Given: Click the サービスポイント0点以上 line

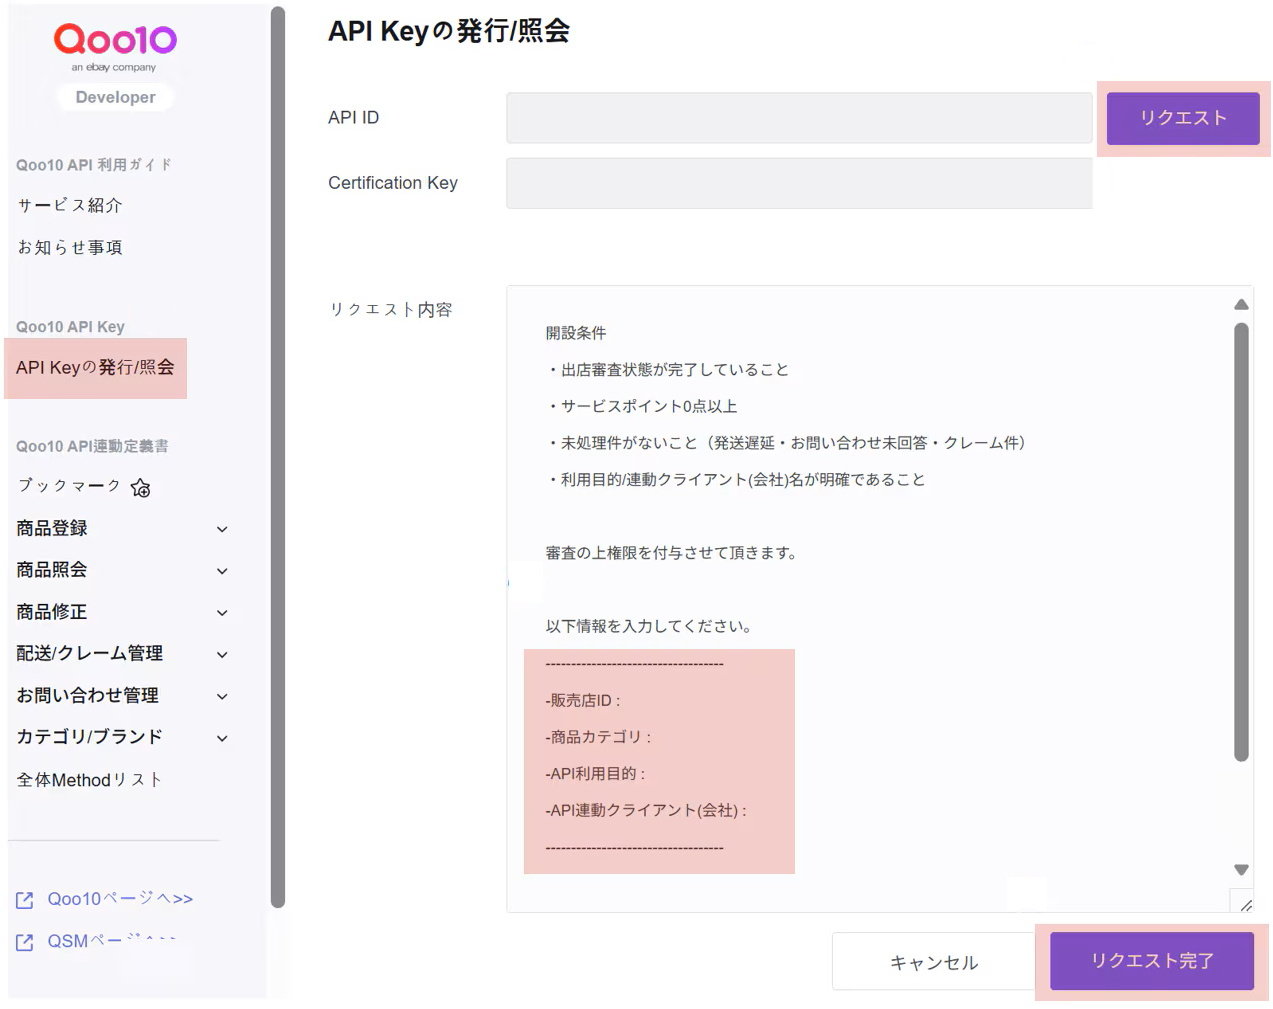Looking at the screenshot, I should (642, 407).
